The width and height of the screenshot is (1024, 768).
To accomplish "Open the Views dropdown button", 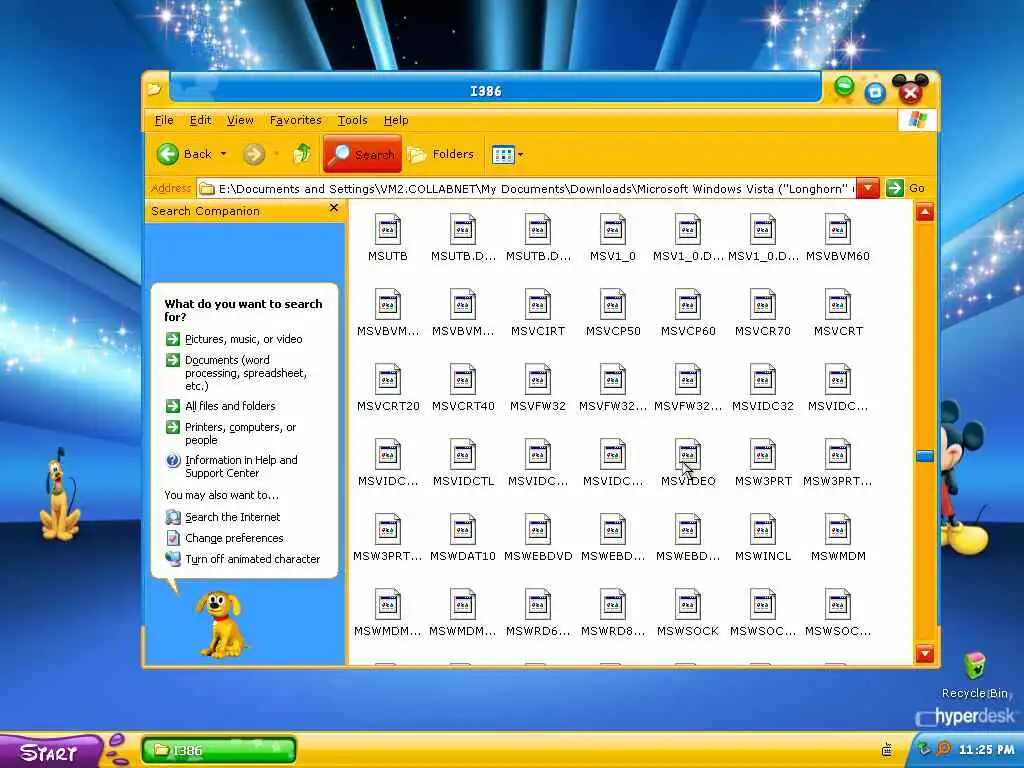I will [507, 155].
